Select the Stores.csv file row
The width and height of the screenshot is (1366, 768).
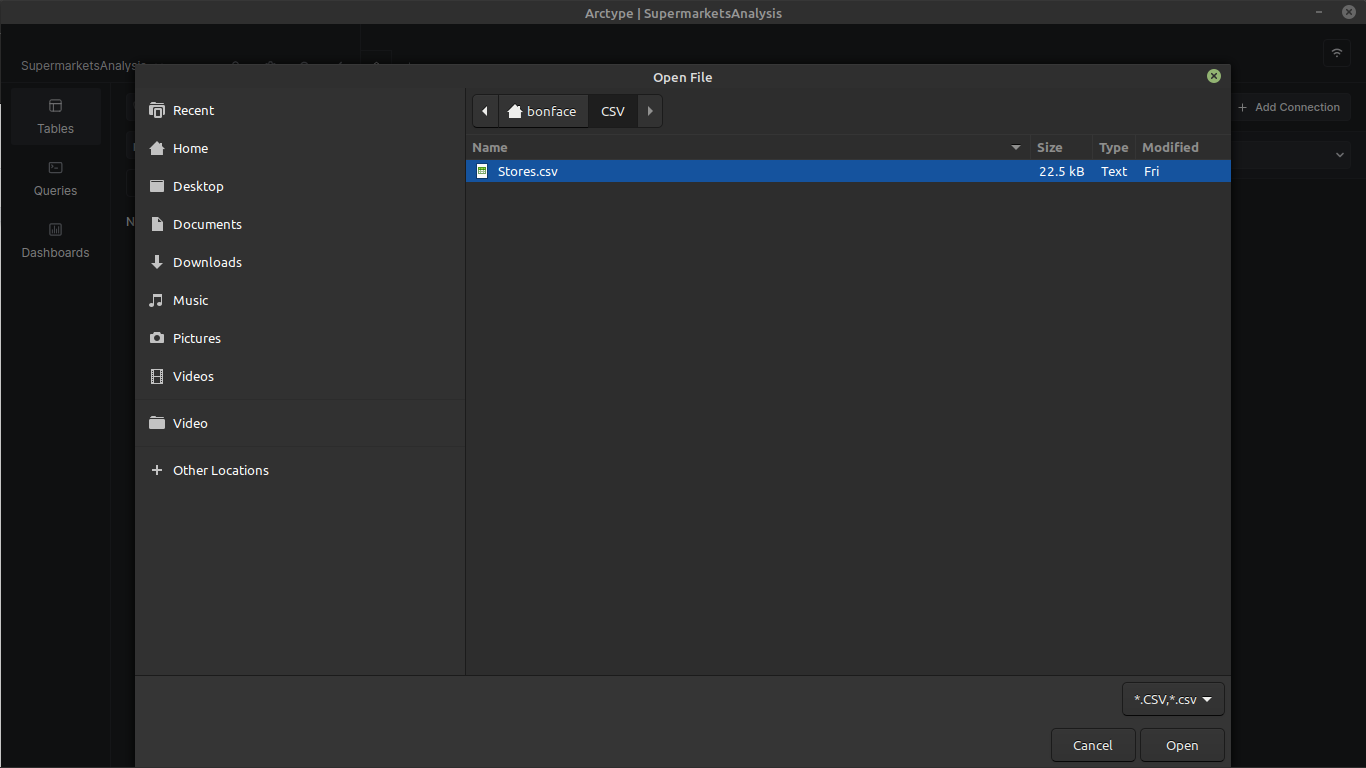[528, 171]
